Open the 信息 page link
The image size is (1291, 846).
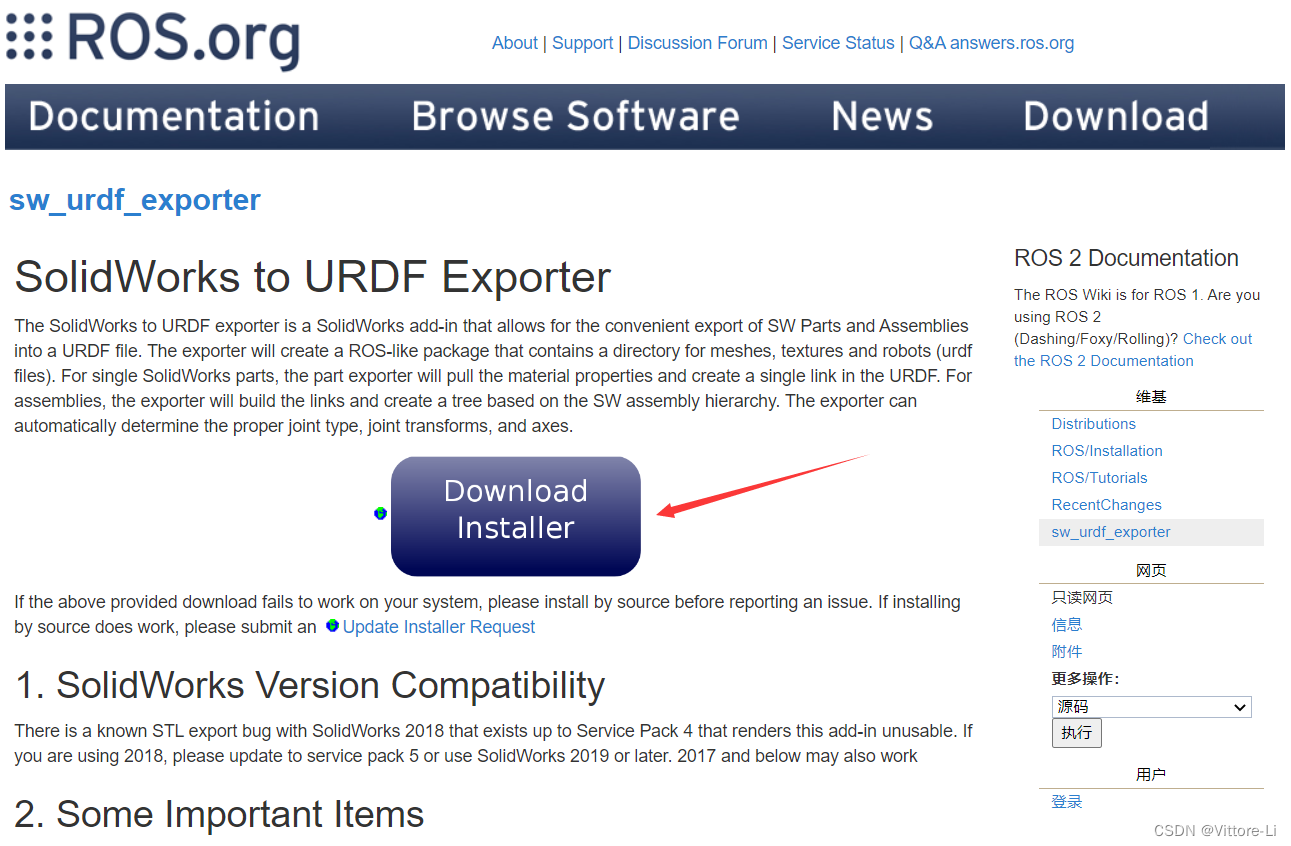pyautogui.click(x=1066, y=625)
